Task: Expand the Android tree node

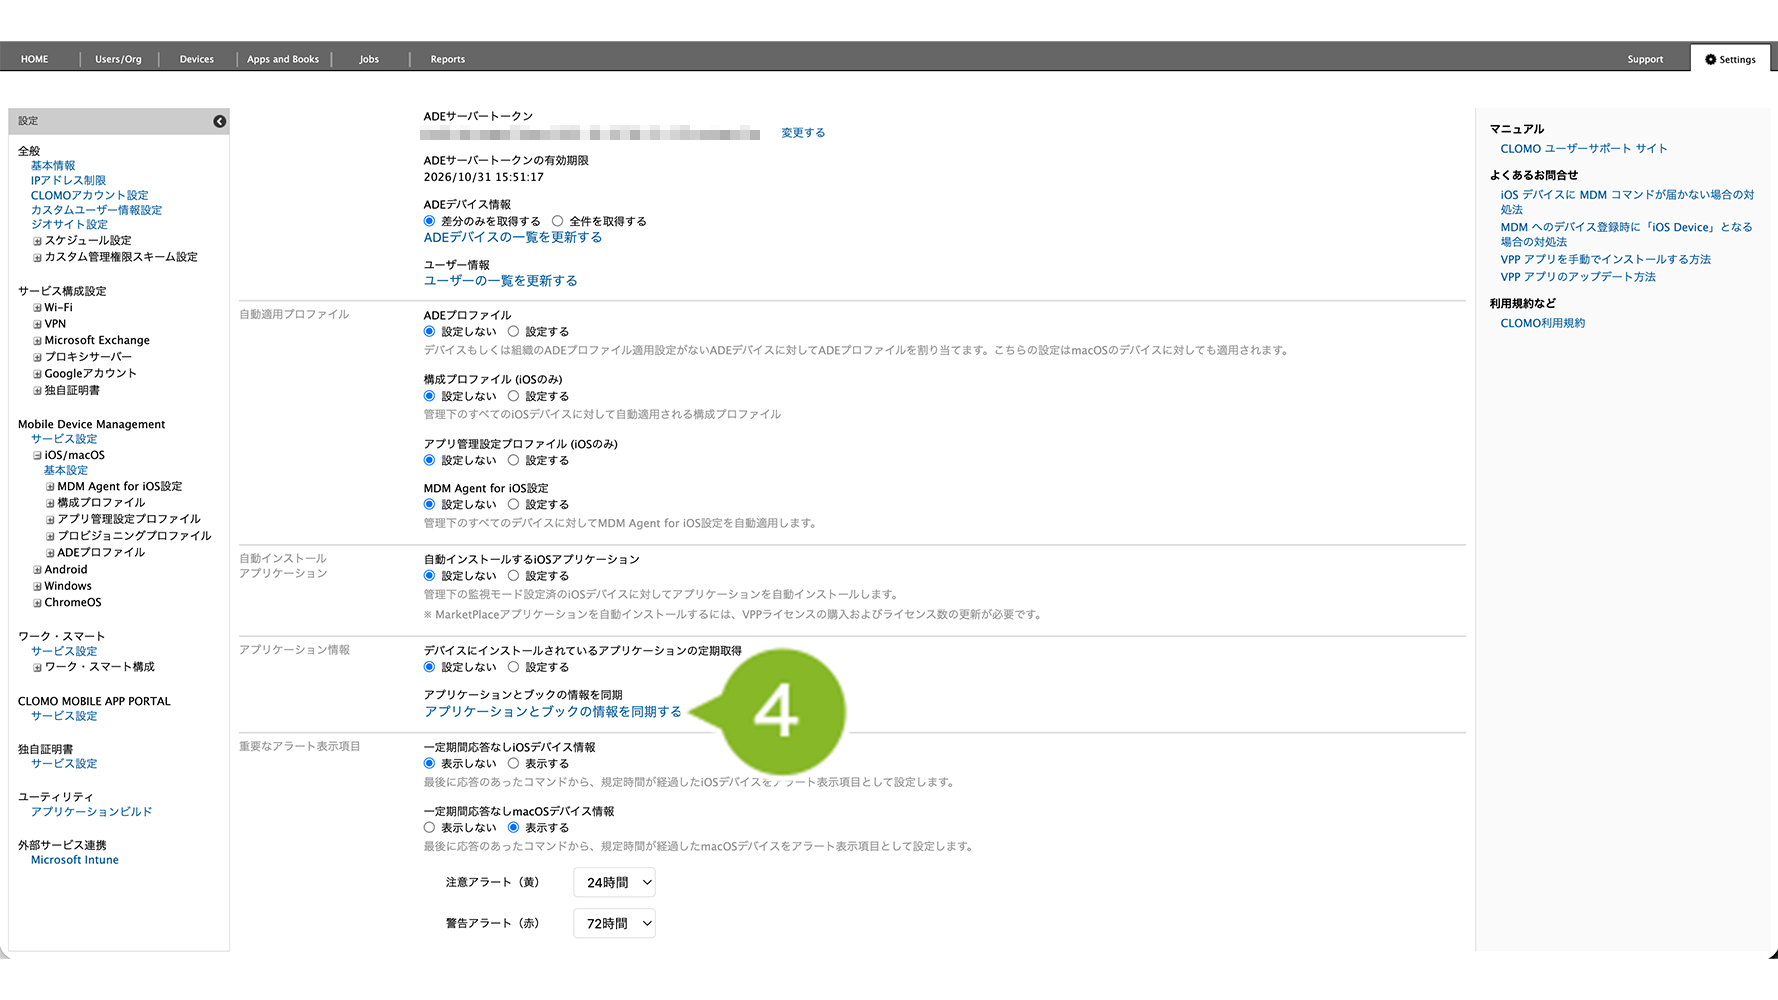Action: [37, 570]
